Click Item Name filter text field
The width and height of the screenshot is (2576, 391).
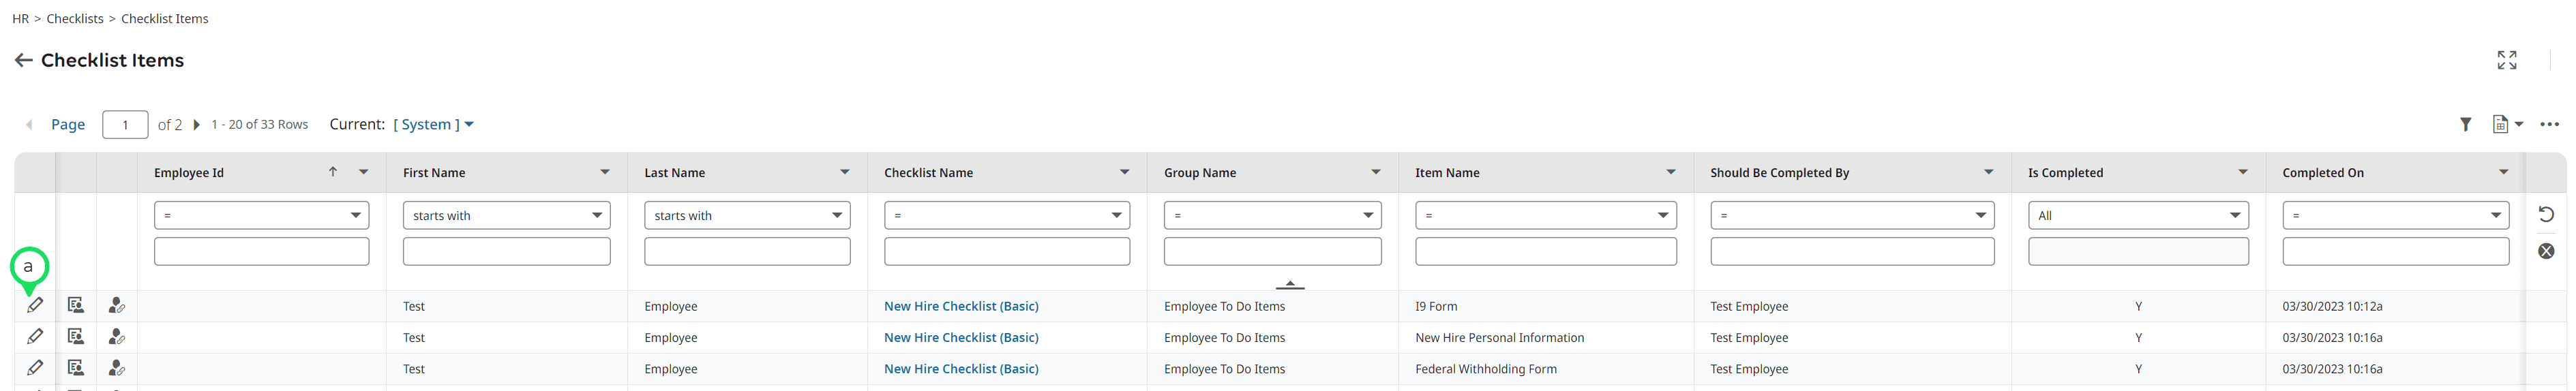(1546, 251)
